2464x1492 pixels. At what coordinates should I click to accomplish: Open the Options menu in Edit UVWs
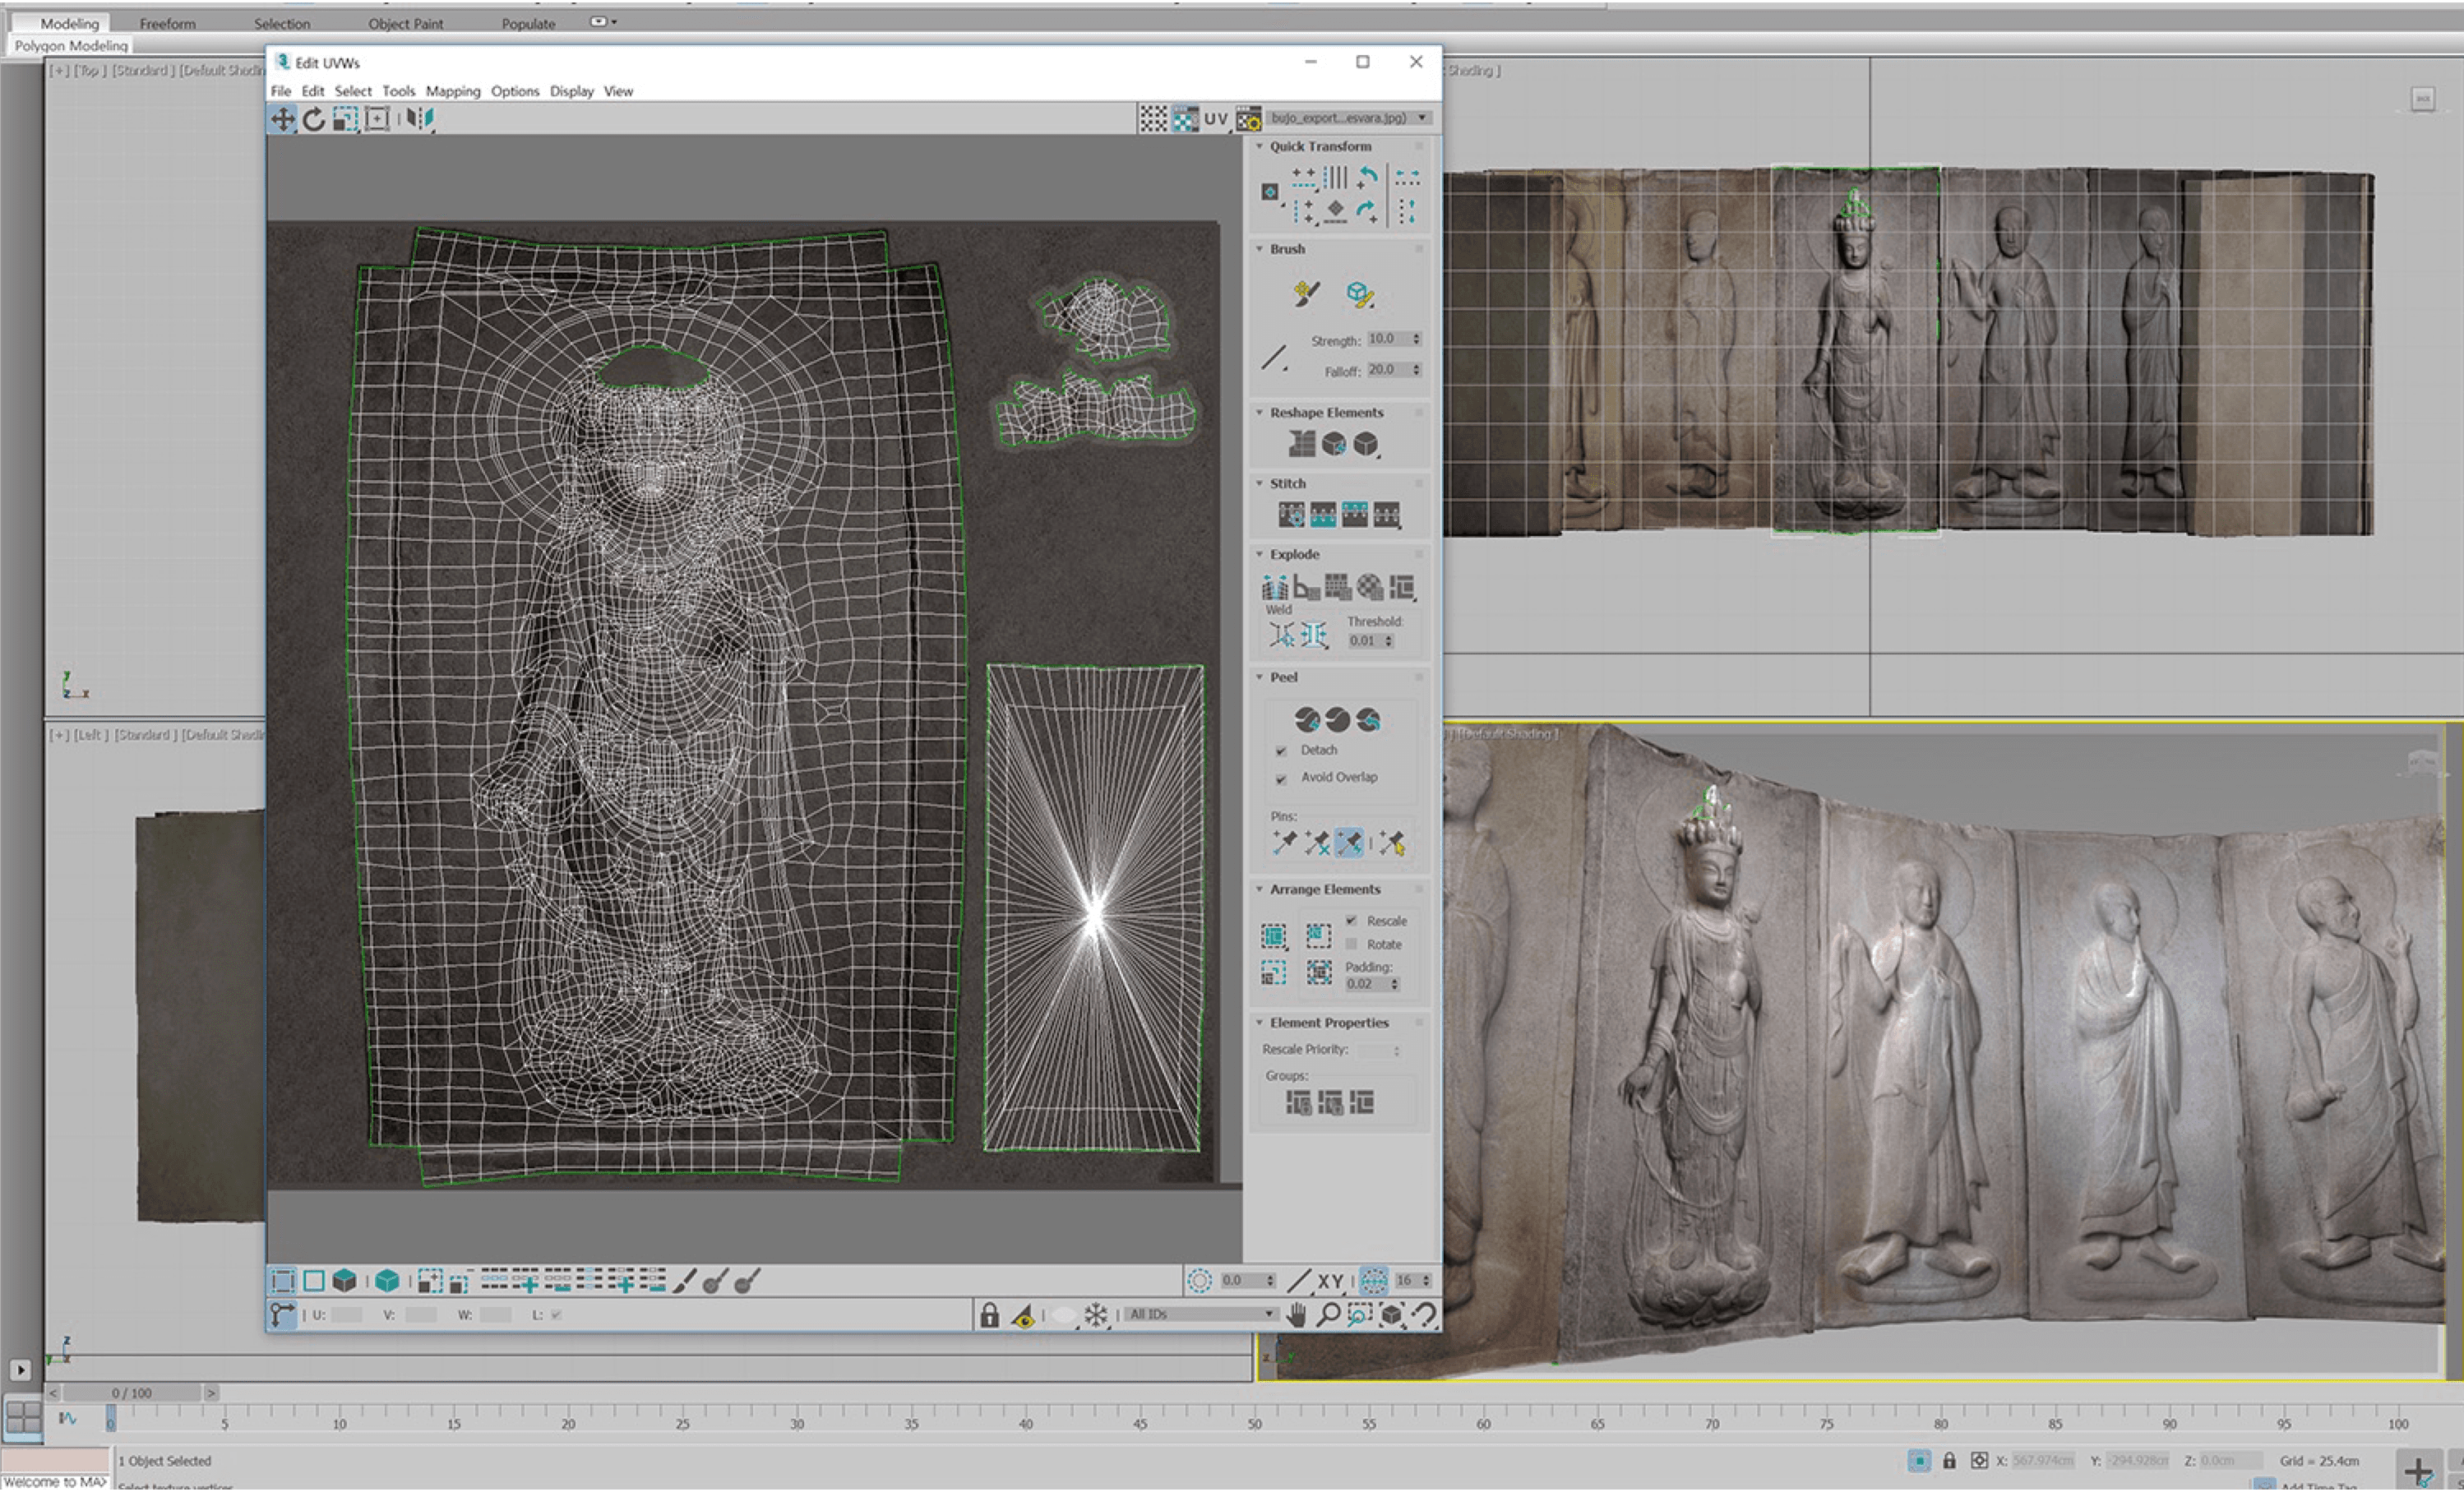coord(515,91)
